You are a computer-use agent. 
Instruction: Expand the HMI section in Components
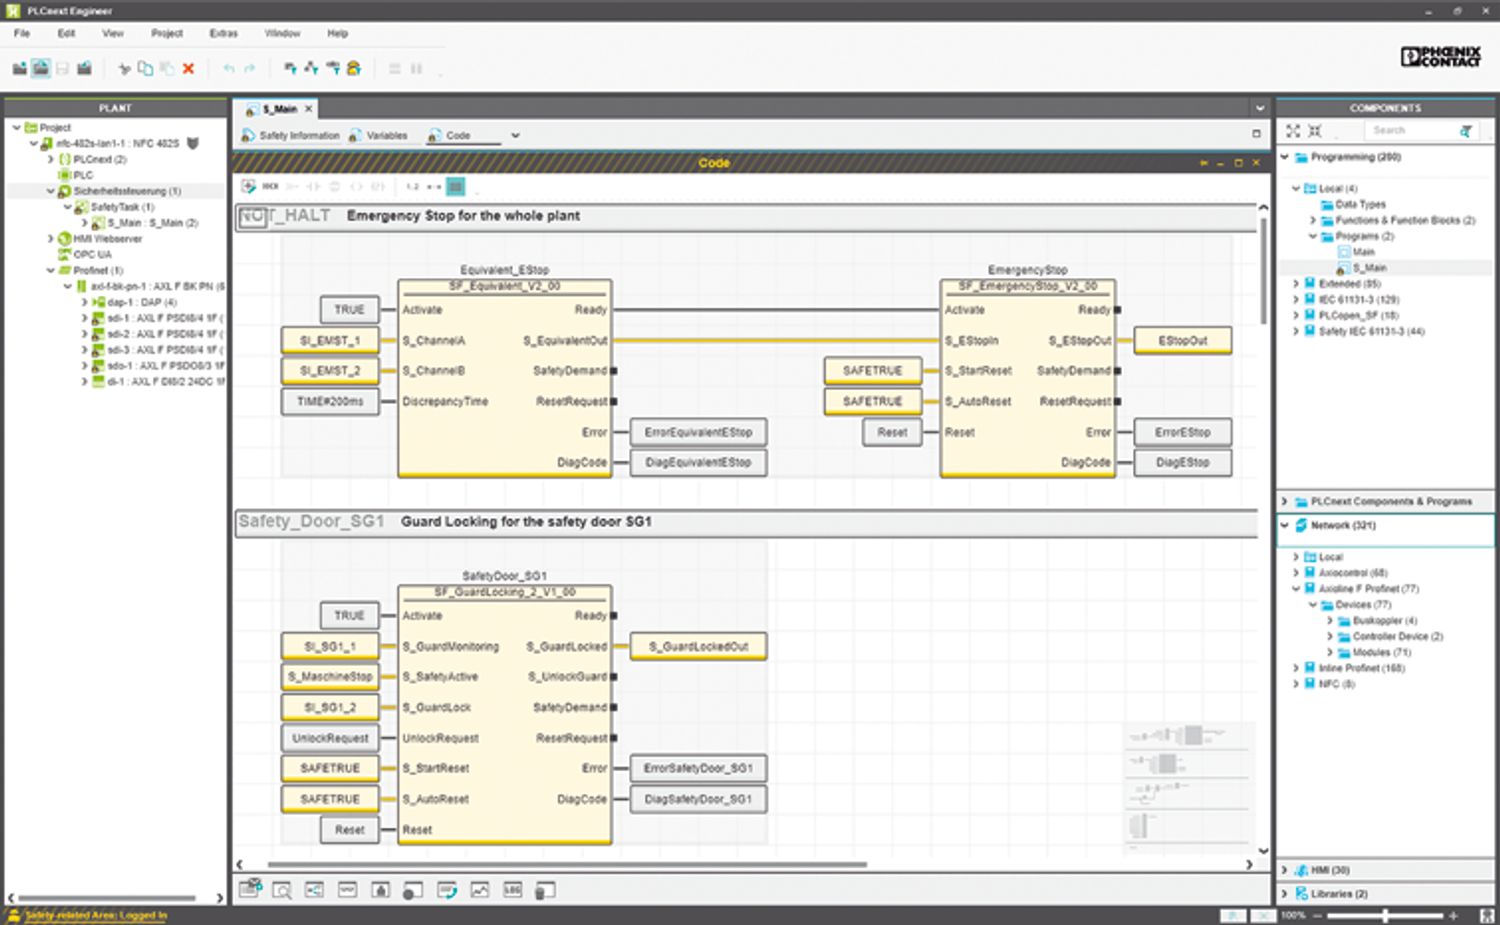1285,870
